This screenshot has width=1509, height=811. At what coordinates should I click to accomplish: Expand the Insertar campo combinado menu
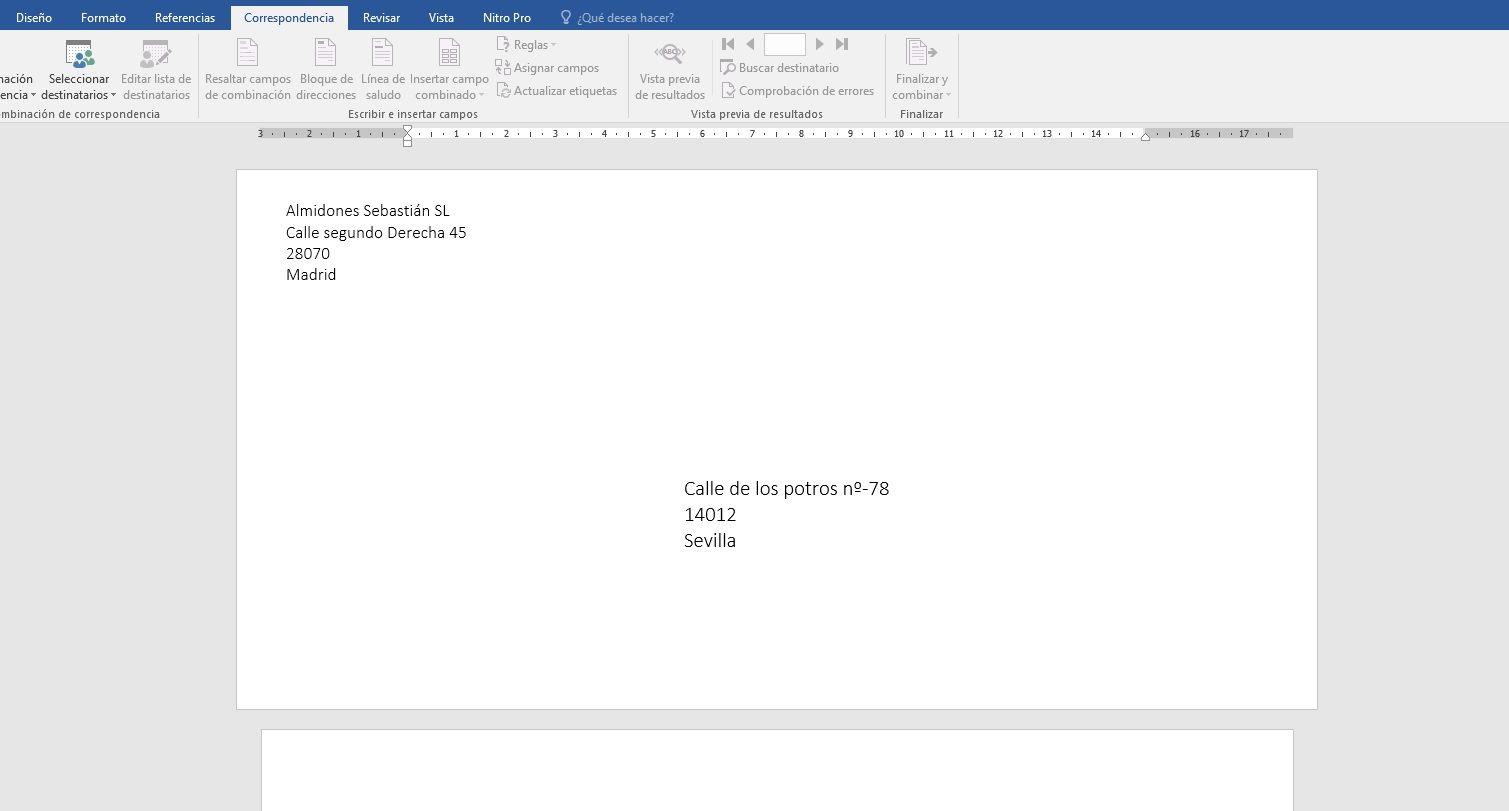pos(449,95)
